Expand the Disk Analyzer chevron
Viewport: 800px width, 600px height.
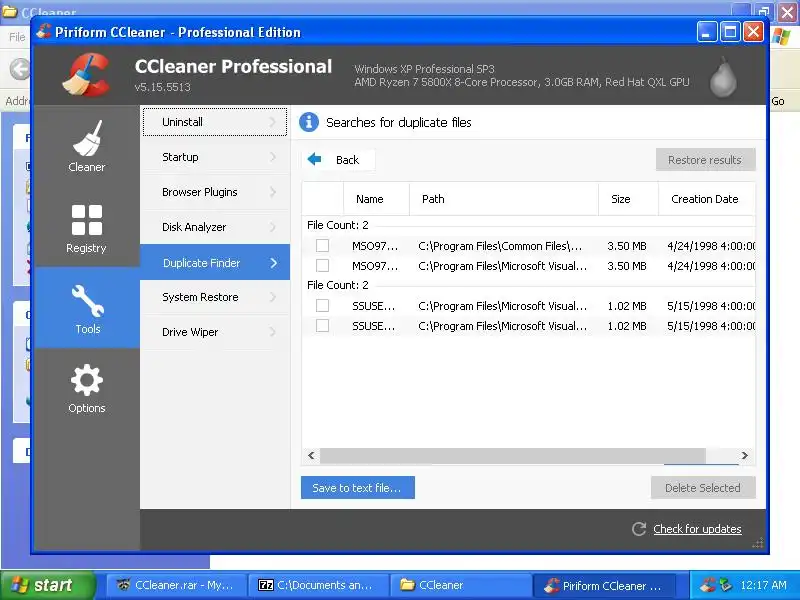click(x=272, y=227)
